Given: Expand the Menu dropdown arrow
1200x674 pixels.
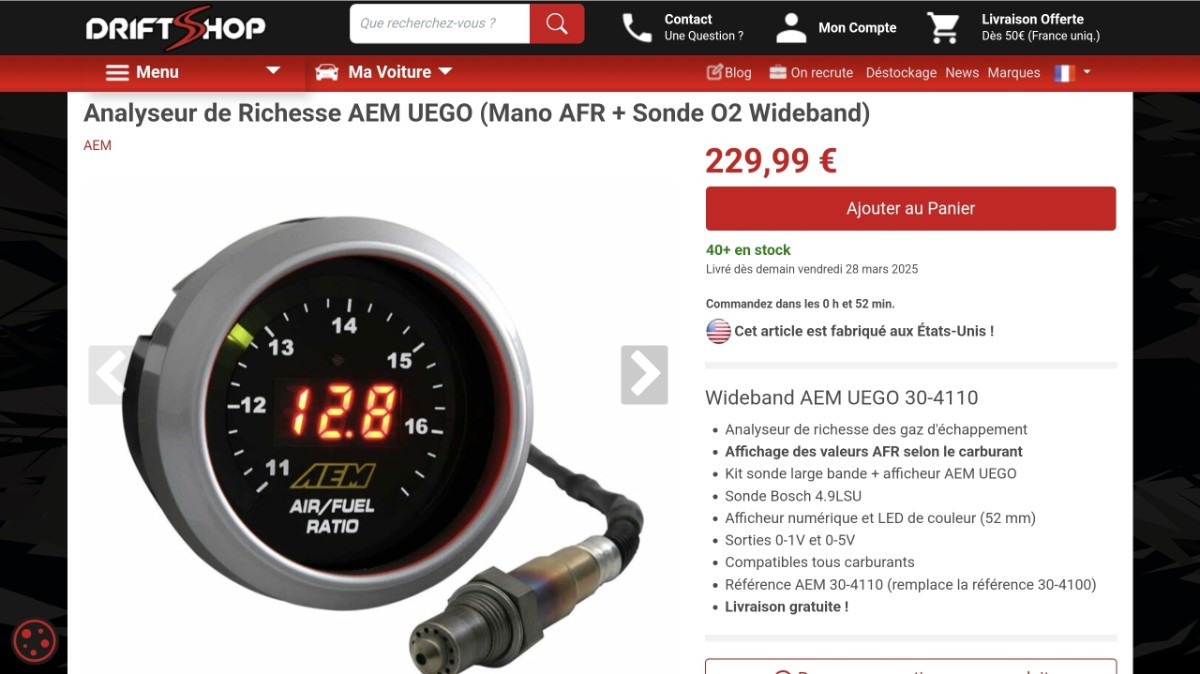Looking at the screenshot, I should [273, 71].
